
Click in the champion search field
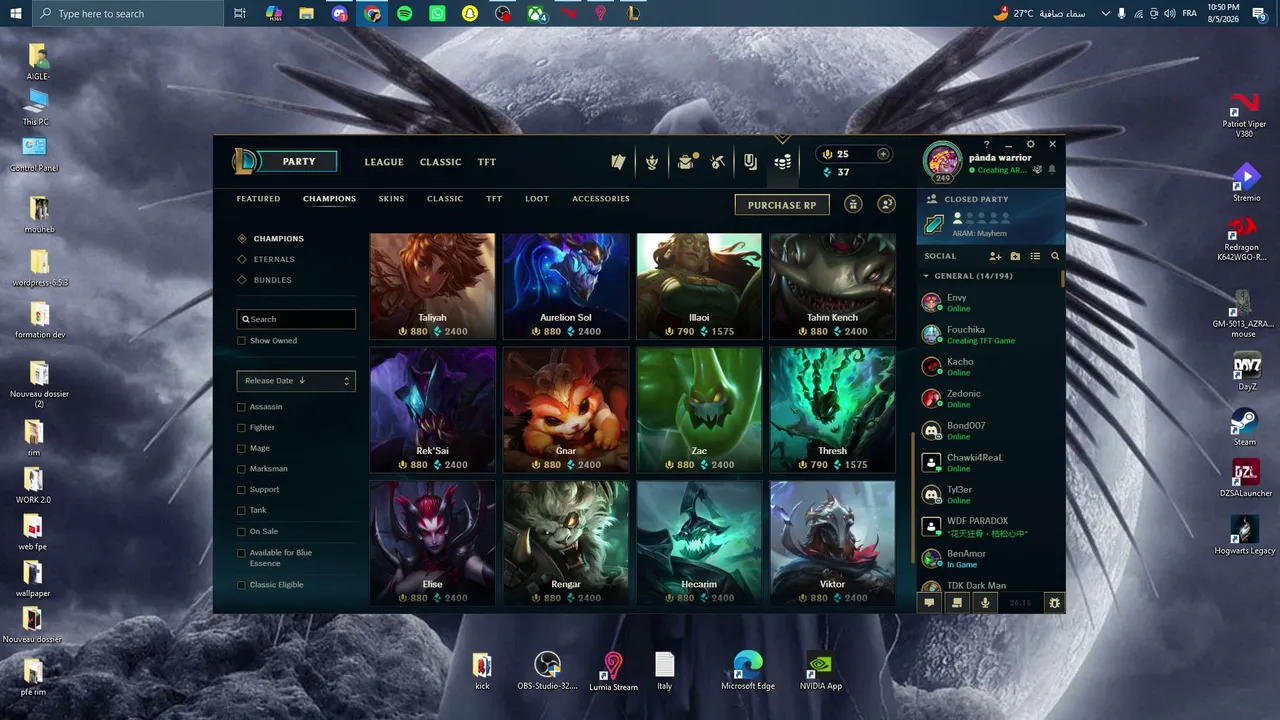296,319
